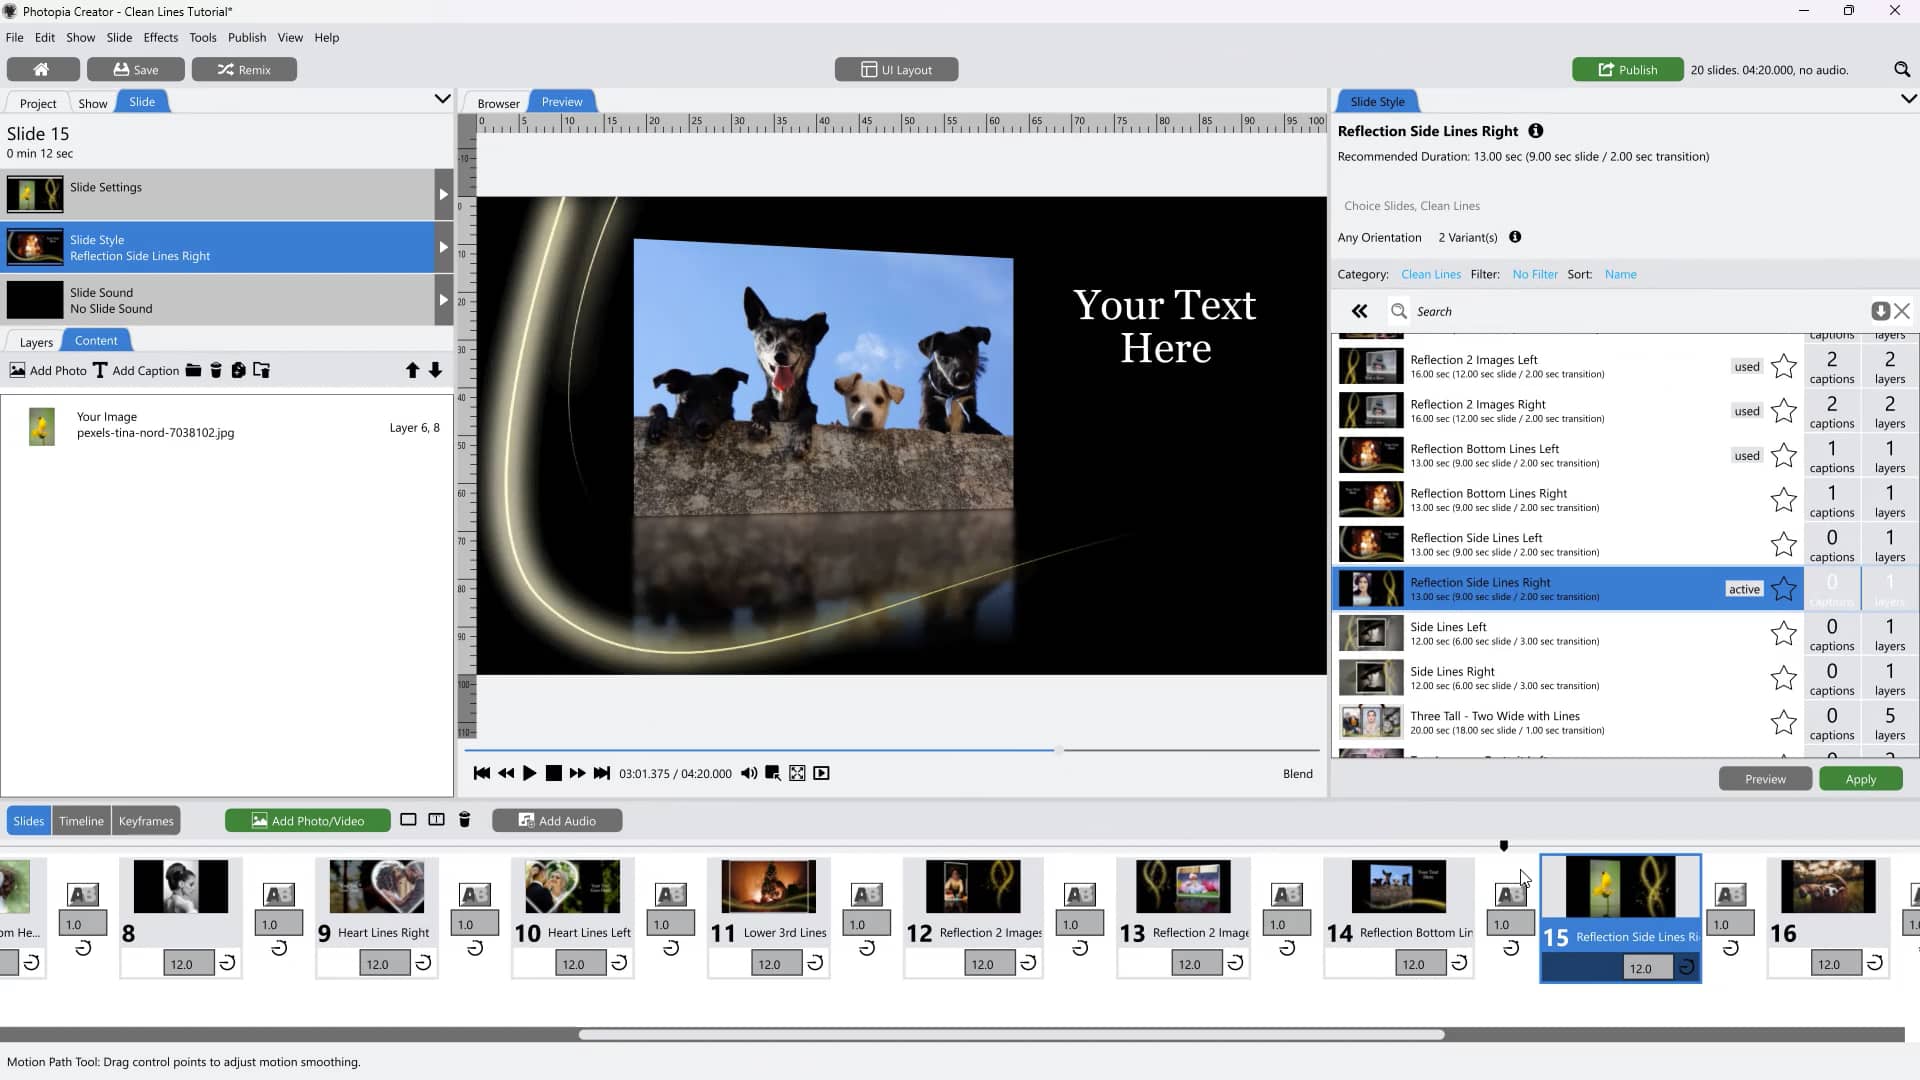Image resolution: width=1920 pixels, height=1080 pixels.
Task: Select the Add Caption text tool
Action: tap(135, 370)
